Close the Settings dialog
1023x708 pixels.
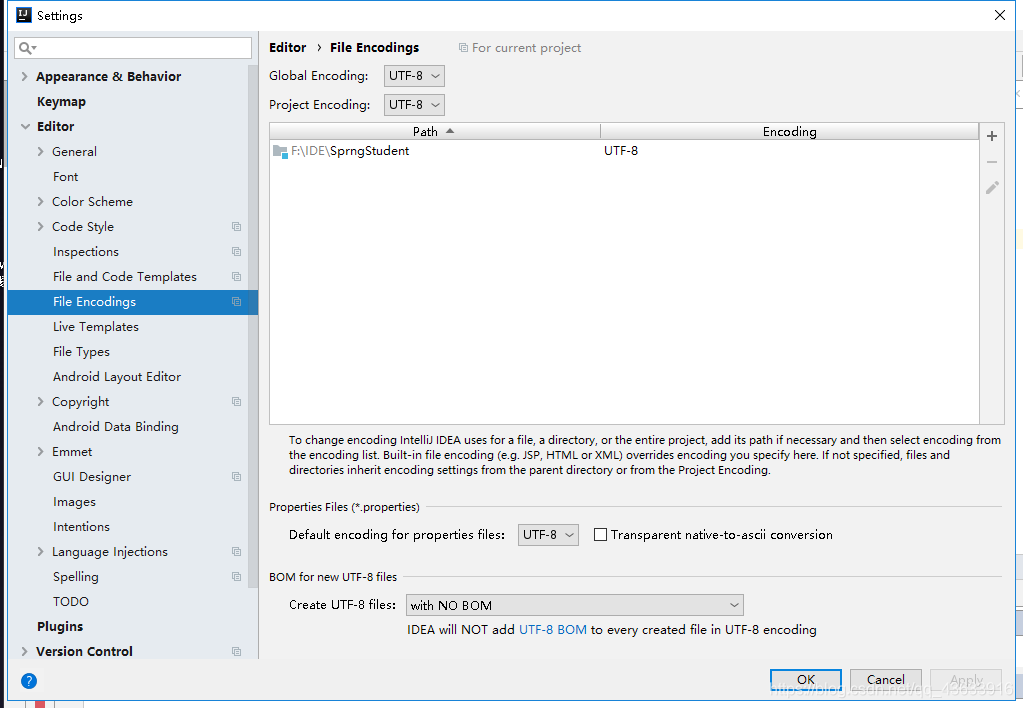(x=1000, y=15)
